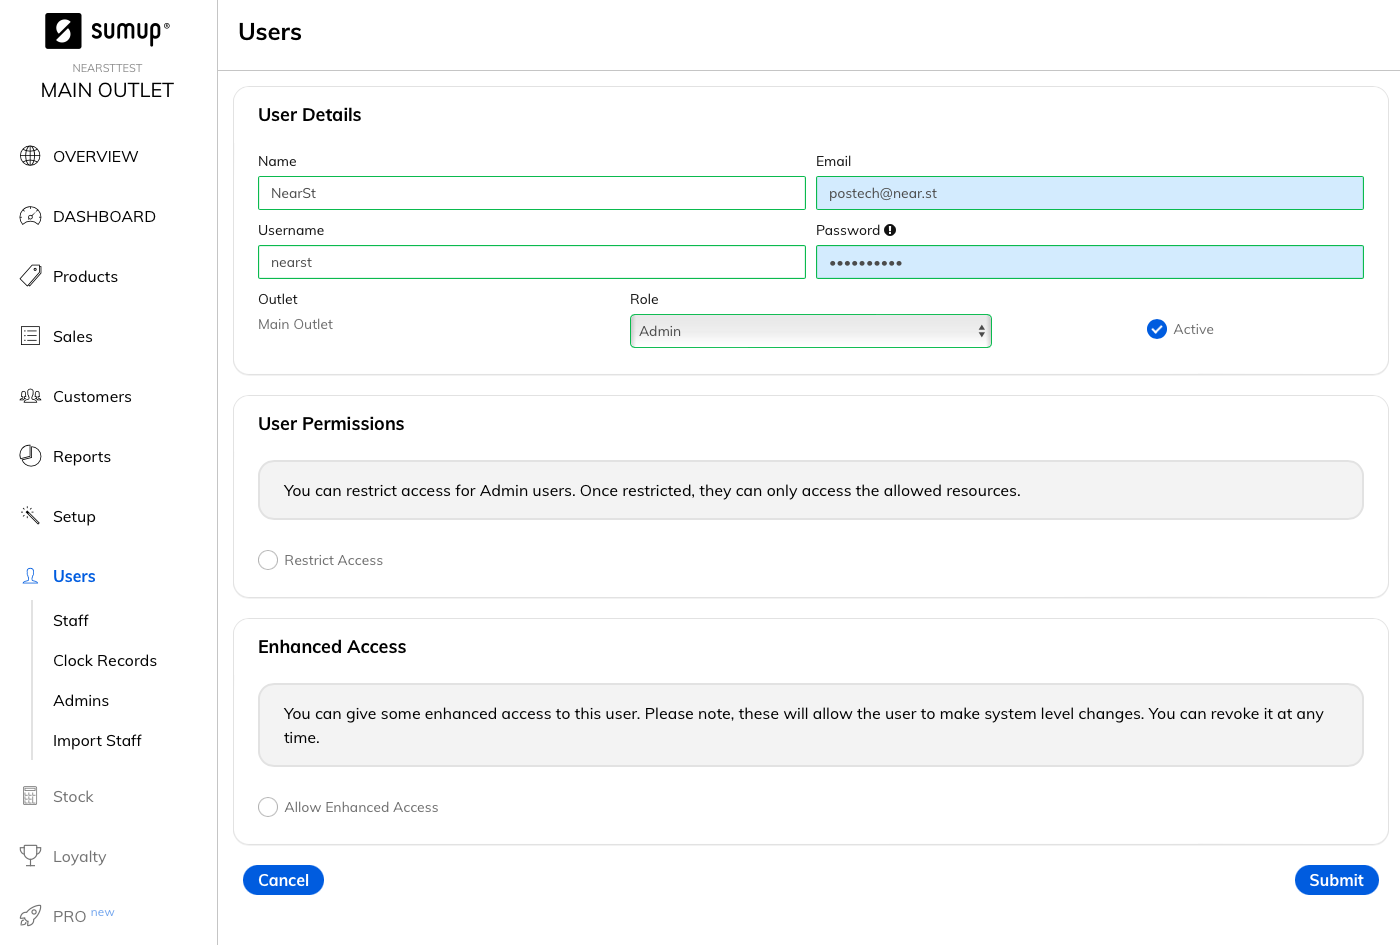Click the Customers people icon

pos(31,396)
